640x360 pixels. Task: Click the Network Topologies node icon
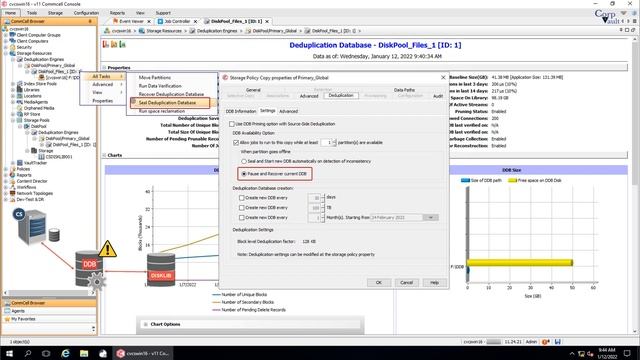click(x=13, y=193)
